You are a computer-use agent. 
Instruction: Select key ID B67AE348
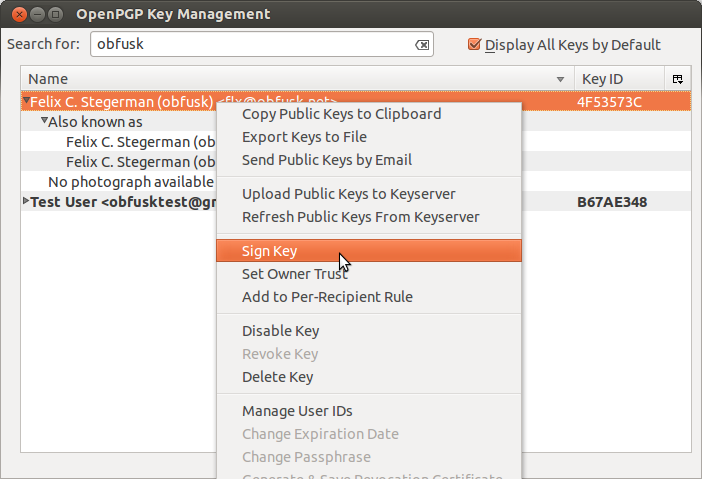coord(612,202)
